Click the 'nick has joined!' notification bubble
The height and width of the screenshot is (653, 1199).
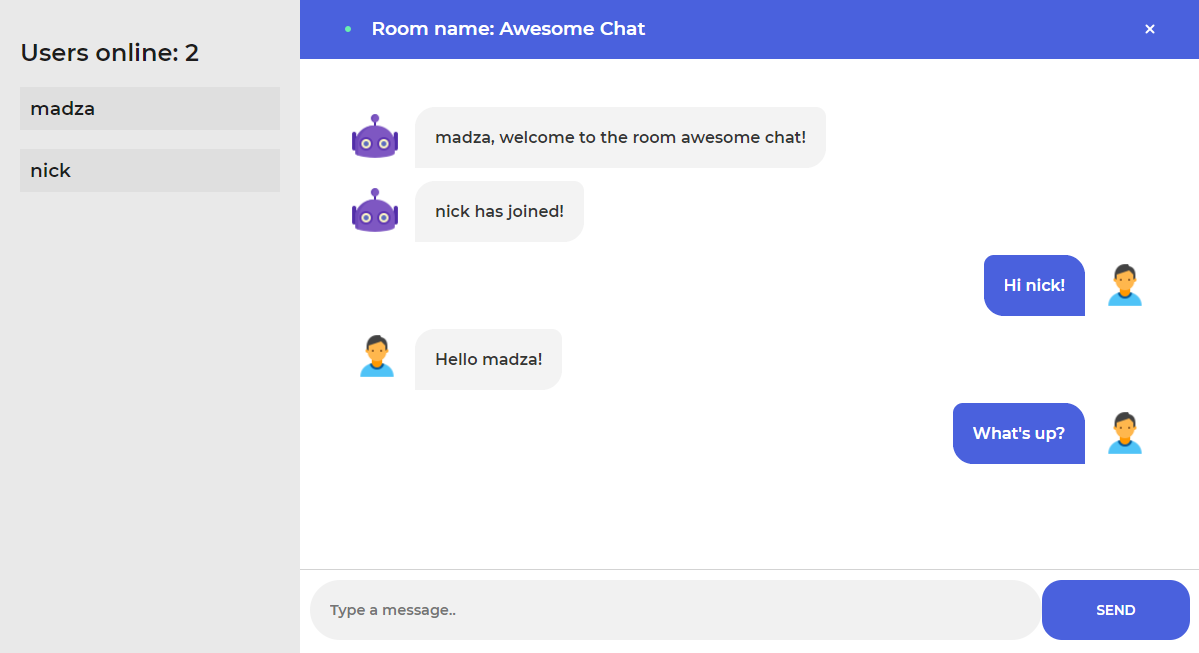pyautogui.click(x=499, y=211)
